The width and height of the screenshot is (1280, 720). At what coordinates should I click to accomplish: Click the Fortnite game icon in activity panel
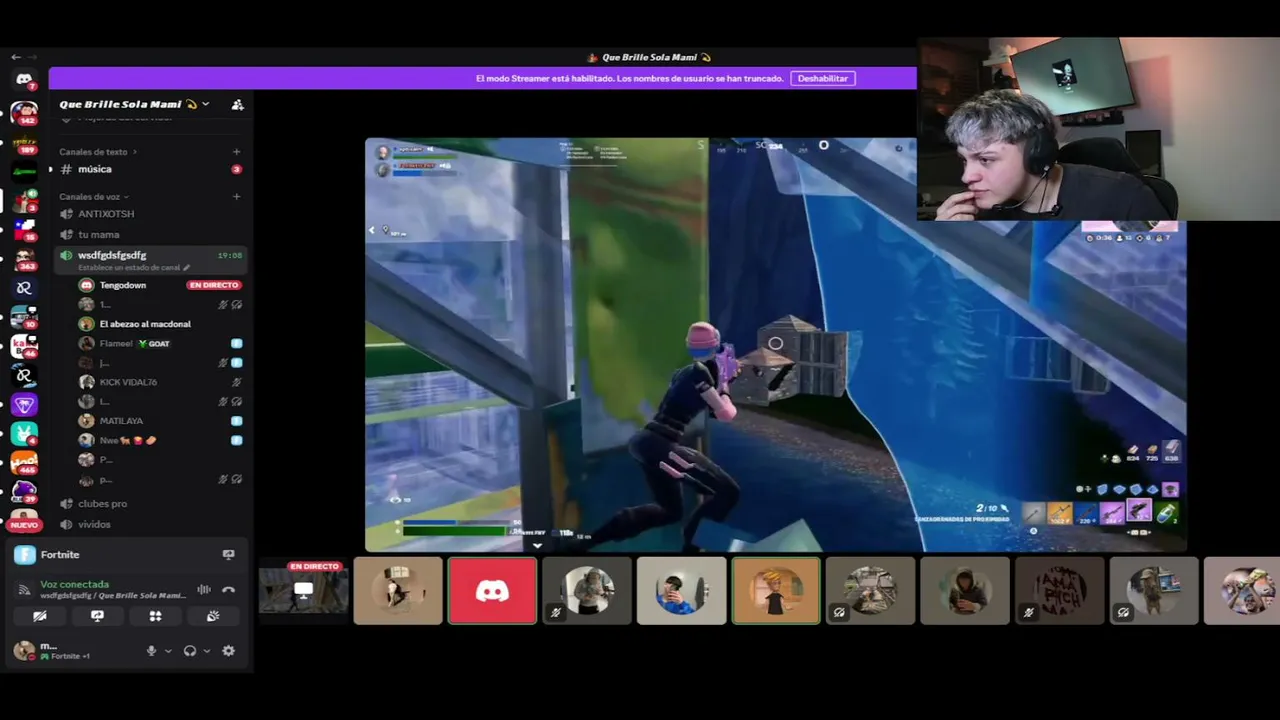25,555
